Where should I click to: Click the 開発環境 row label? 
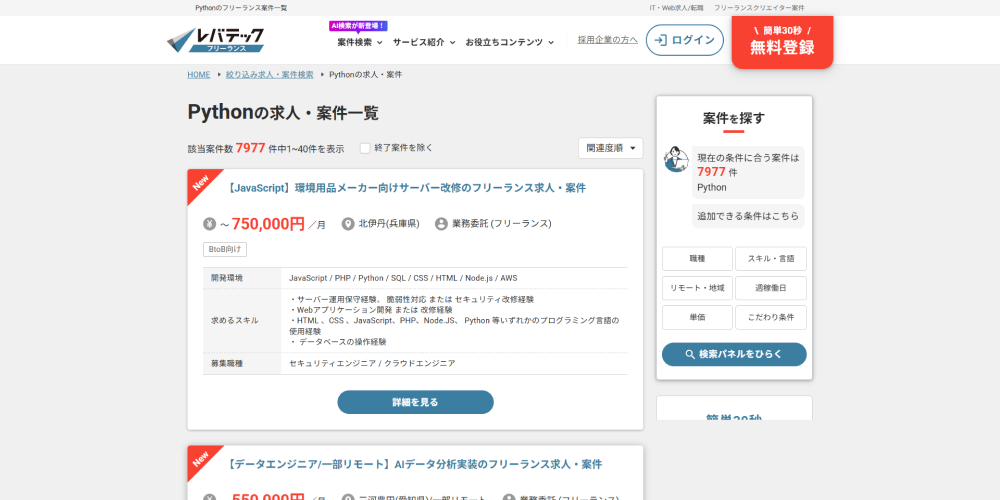pyautogui.click(x=226, y=278)
